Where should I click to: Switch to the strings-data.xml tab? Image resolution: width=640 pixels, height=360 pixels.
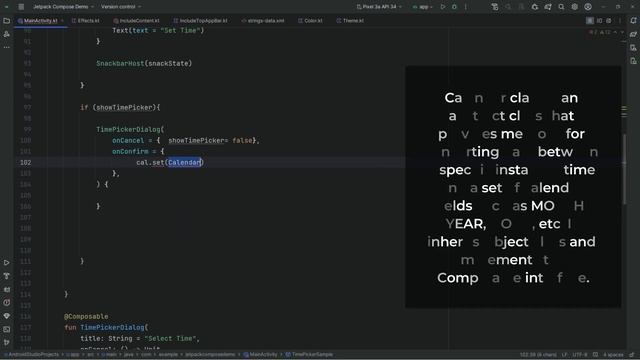coord(262,21)
